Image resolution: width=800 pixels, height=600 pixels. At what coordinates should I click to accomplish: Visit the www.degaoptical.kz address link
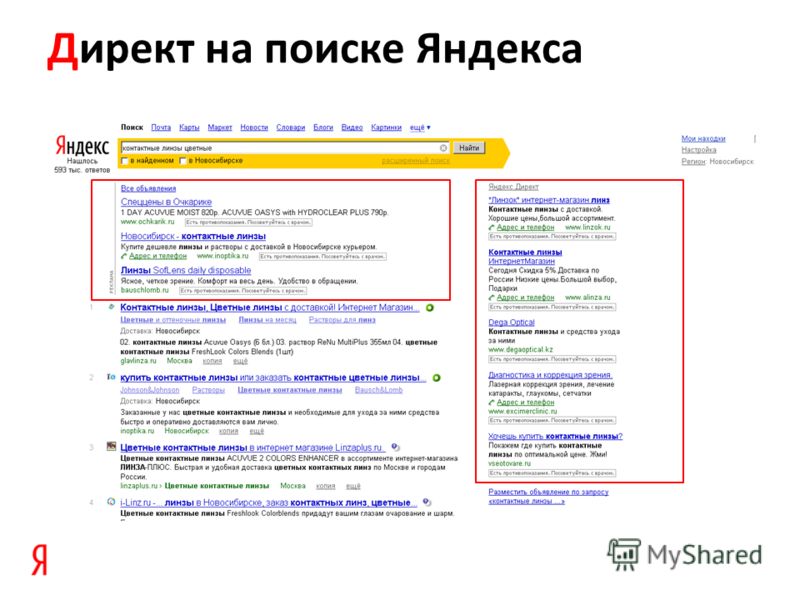(520, 350)
